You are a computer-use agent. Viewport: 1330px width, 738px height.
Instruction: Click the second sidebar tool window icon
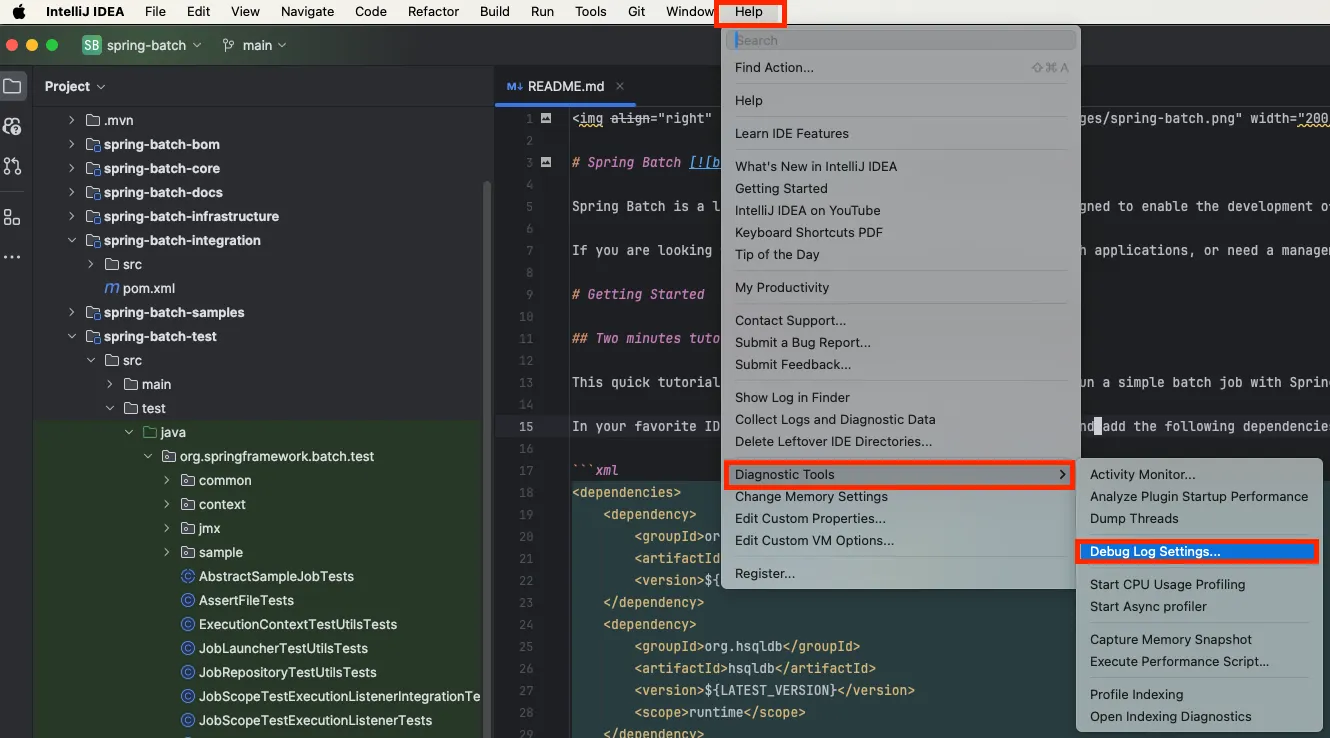(x=12, y=127)
